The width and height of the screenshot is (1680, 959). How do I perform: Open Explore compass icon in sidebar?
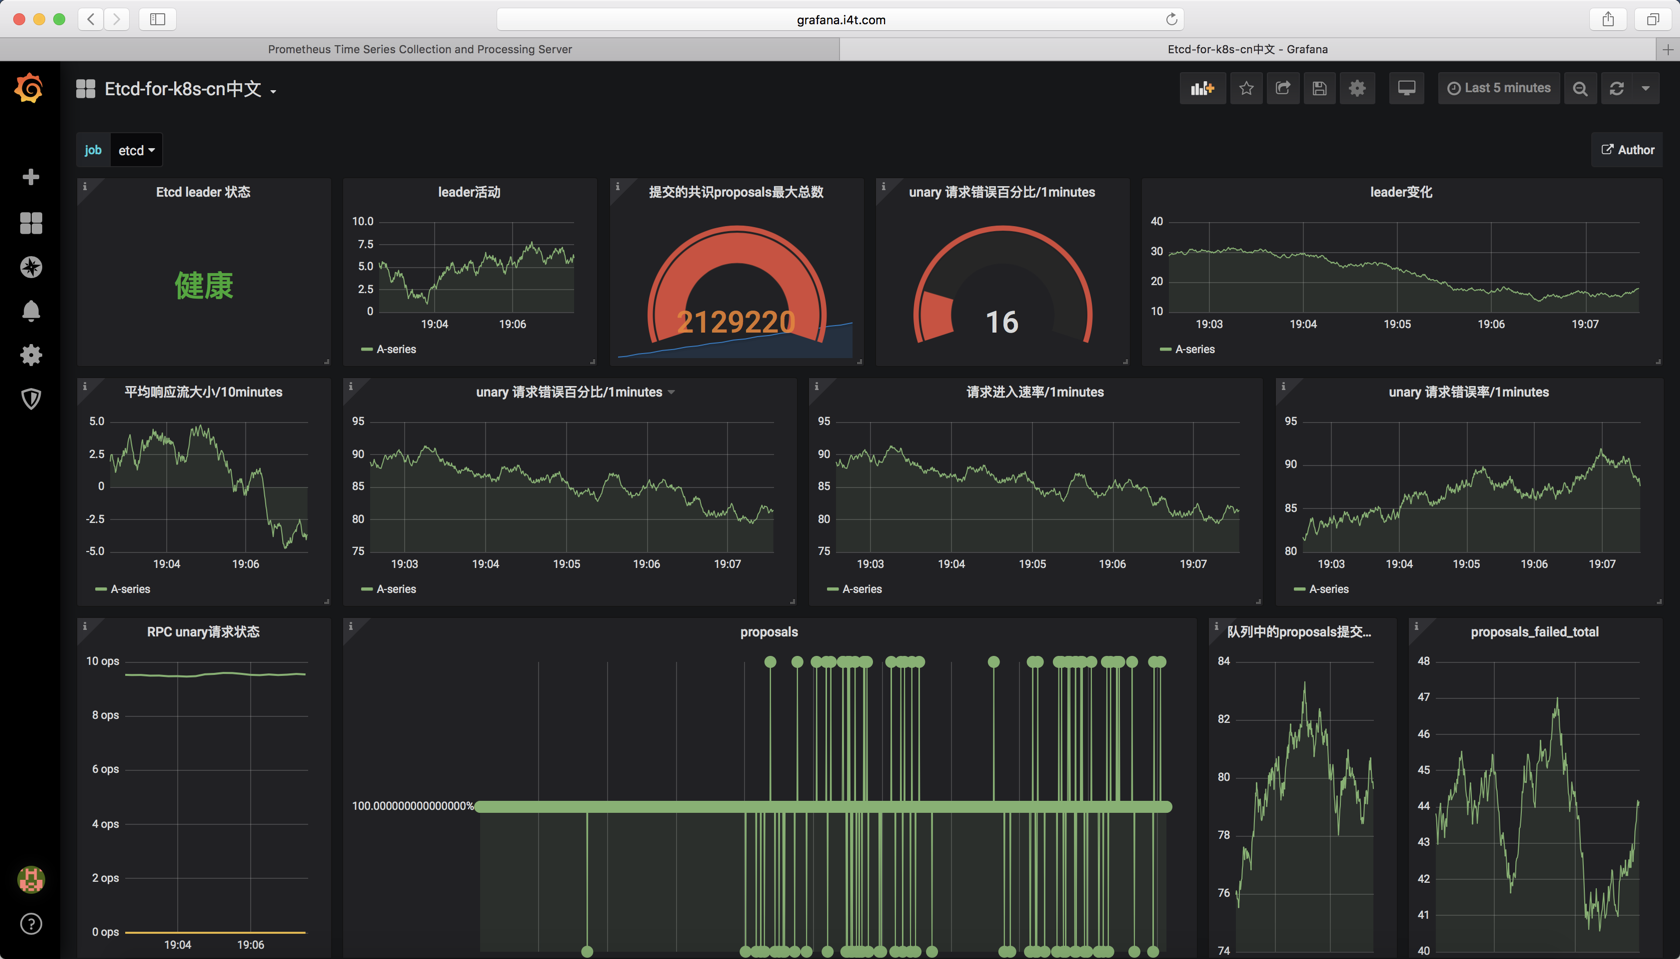click(31, 267)
